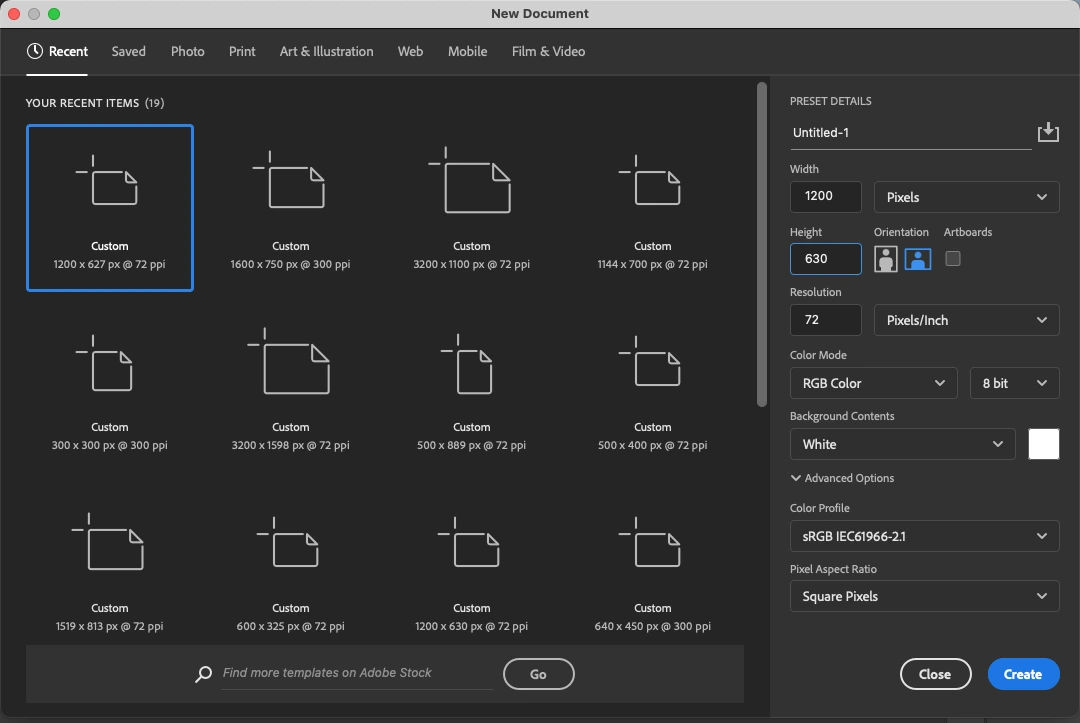Open the Pixel Aspect Ratio dropdown
This screenshot has height=723, width=1080.
coord(923,596)
